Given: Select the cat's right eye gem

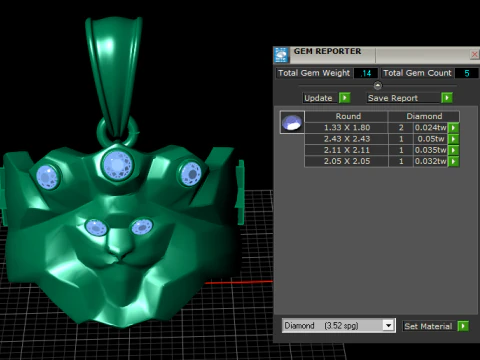Looking at the screenshot, I should tap(142, 227).
